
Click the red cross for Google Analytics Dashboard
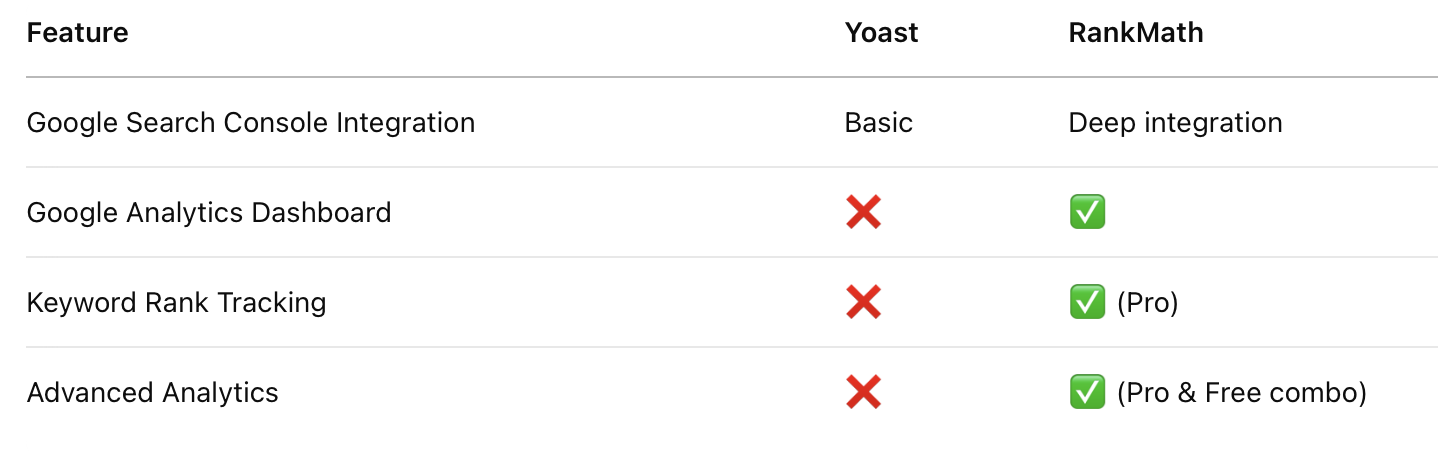[863, 212]
